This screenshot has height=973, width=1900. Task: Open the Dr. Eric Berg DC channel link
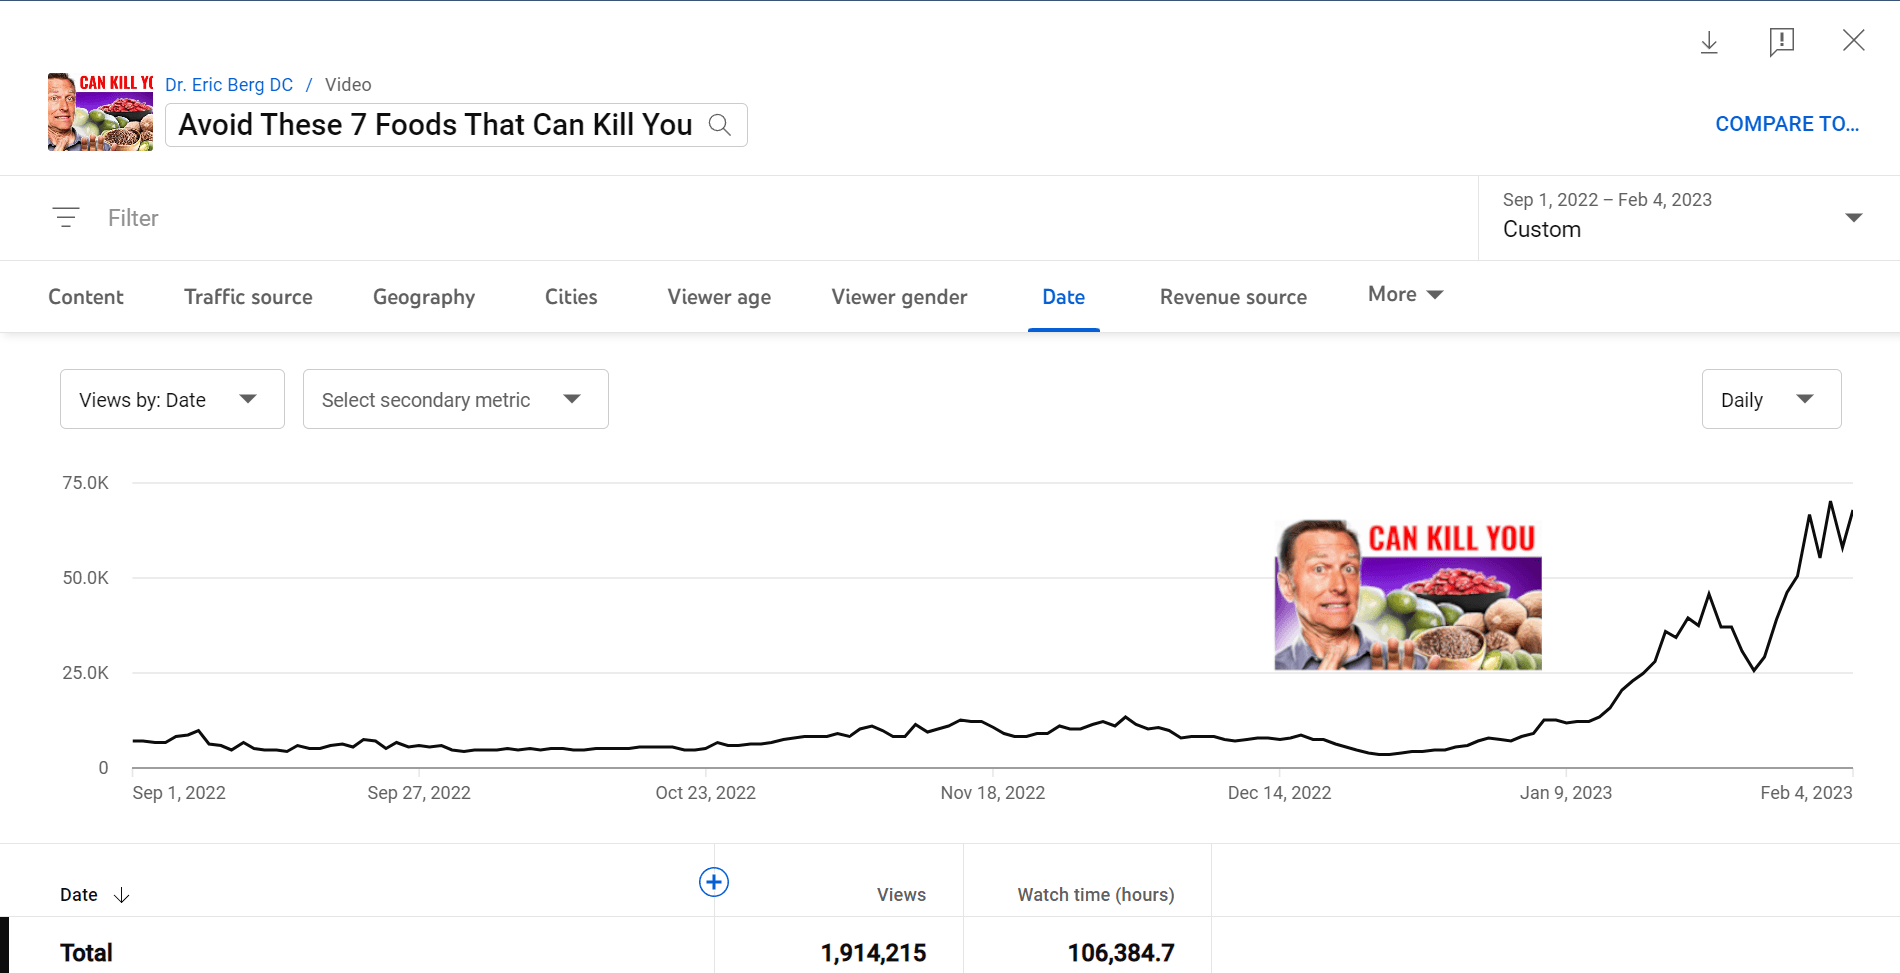pos(229,85)
